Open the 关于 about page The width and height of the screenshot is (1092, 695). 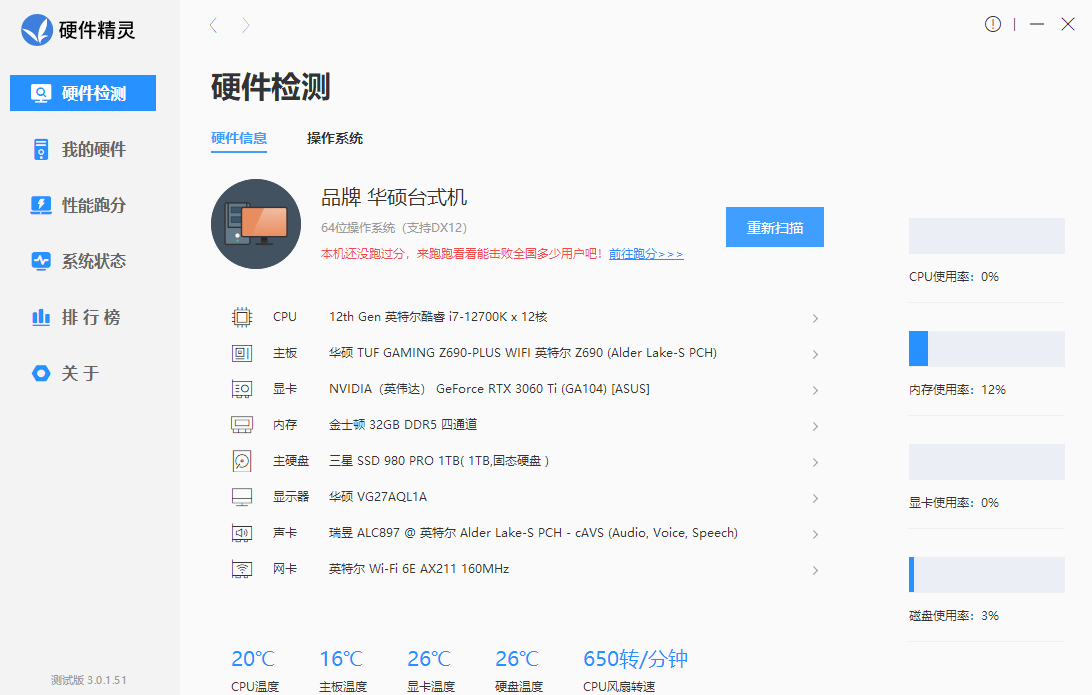[x=83, y=373]
